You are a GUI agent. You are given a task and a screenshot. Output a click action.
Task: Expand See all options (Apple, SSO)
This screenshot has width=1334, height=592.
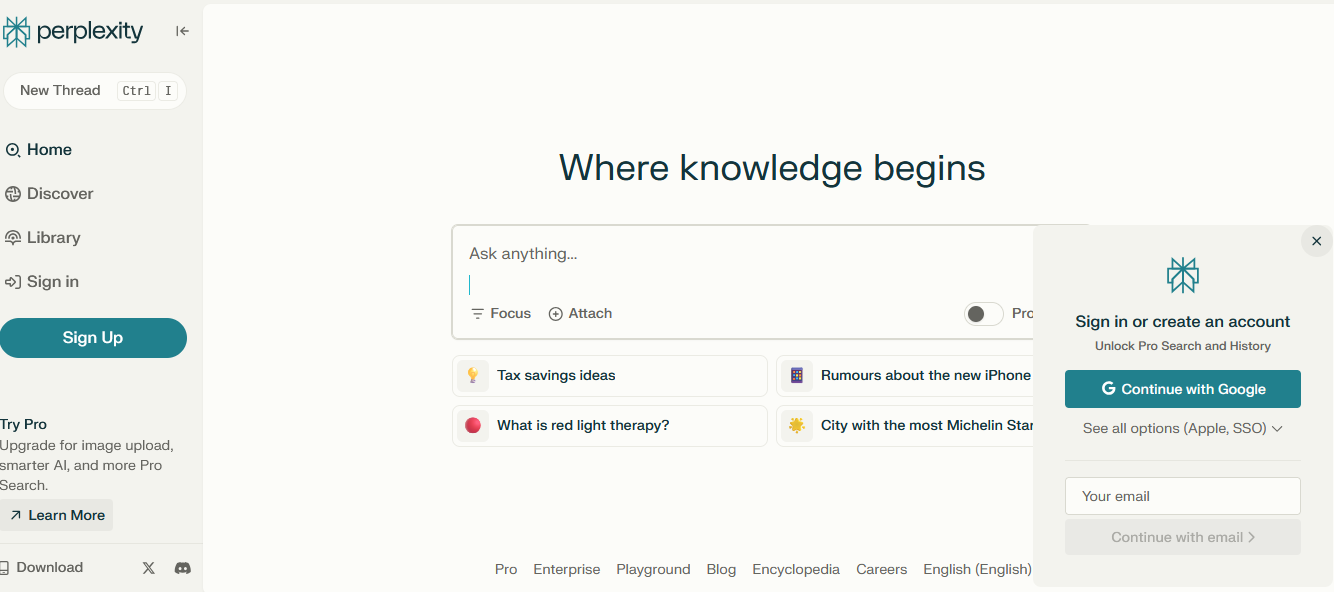[x=1183, y=428]
